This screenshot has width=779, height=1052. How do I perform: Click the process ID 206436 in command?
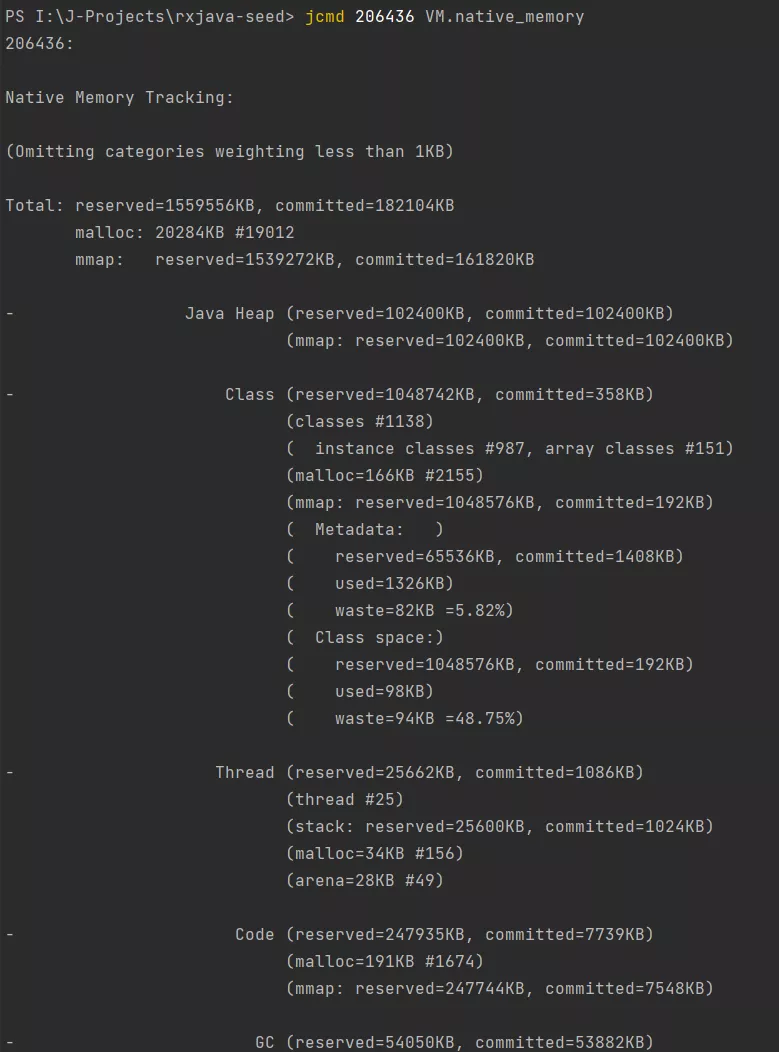(x=384, y=17)
